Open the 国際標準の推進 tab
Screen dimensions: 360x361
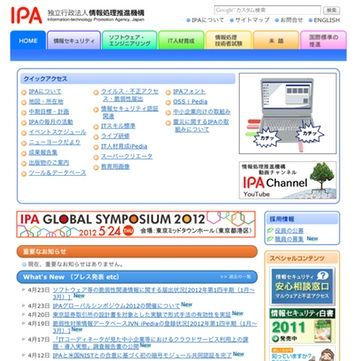click(x=323, y=41)
